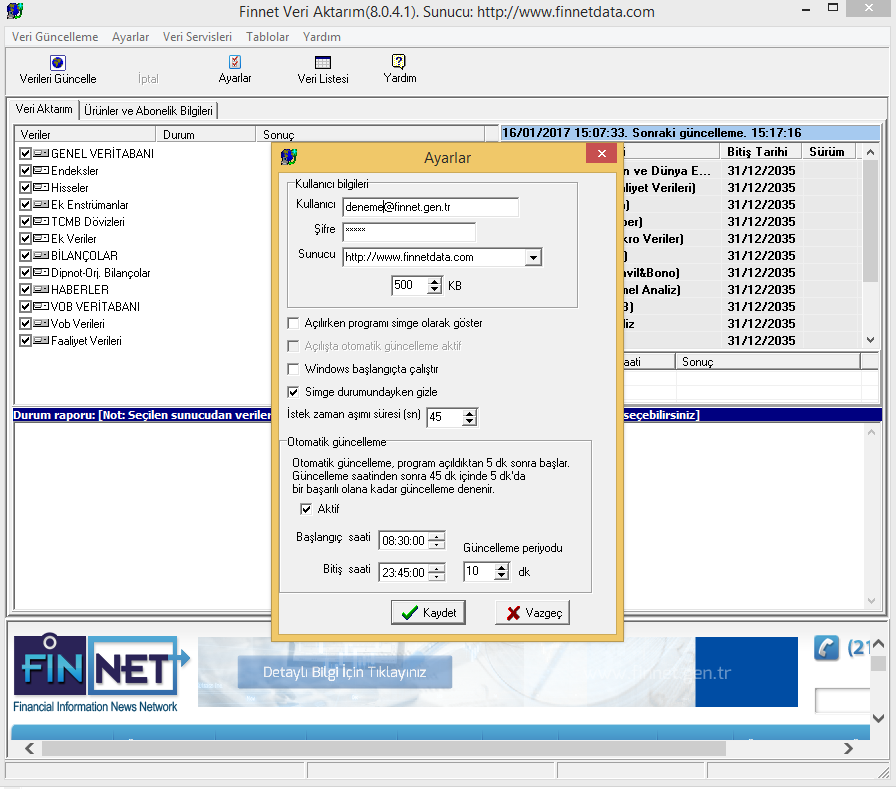
Task: Select the Dipnot-Orj. Bilançolar row
Action: pyautogui.click(x=100, y=273)
